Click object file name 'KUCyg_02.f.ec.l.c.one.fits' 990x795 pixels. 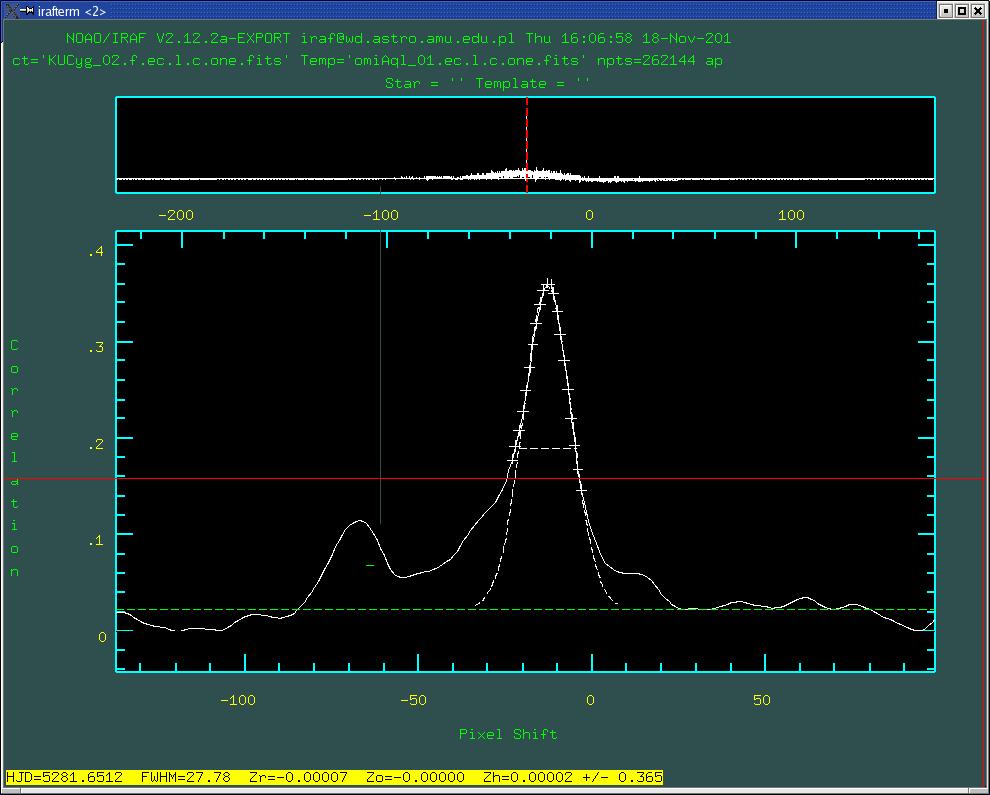pos(165,61)
